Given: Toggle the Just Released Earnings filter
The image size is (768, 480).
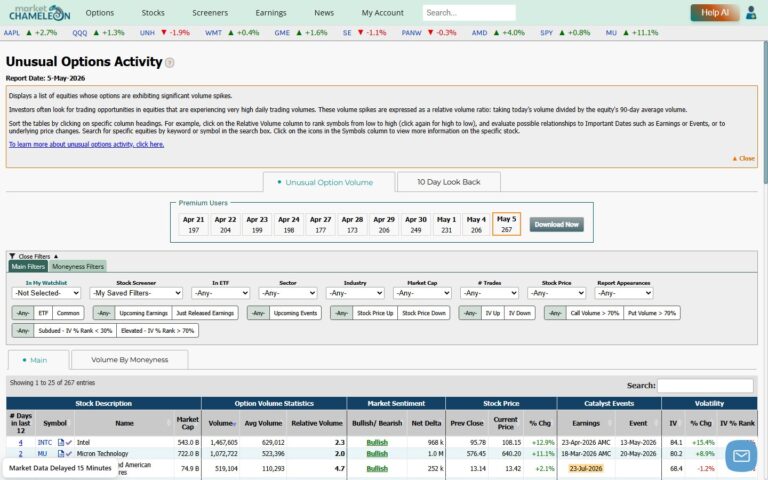Looking at the screenshot, I should 205,313.
